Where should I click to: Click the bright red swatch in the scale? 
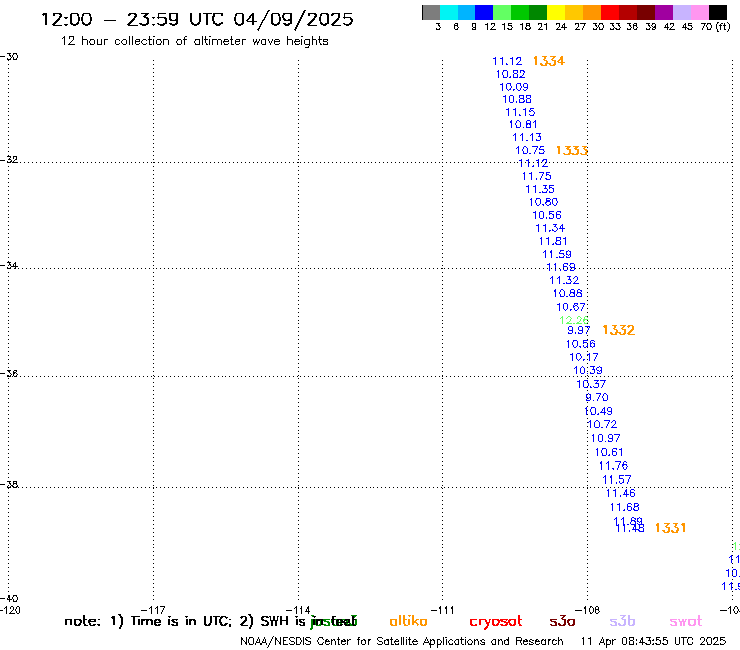[x=610, y=12]
